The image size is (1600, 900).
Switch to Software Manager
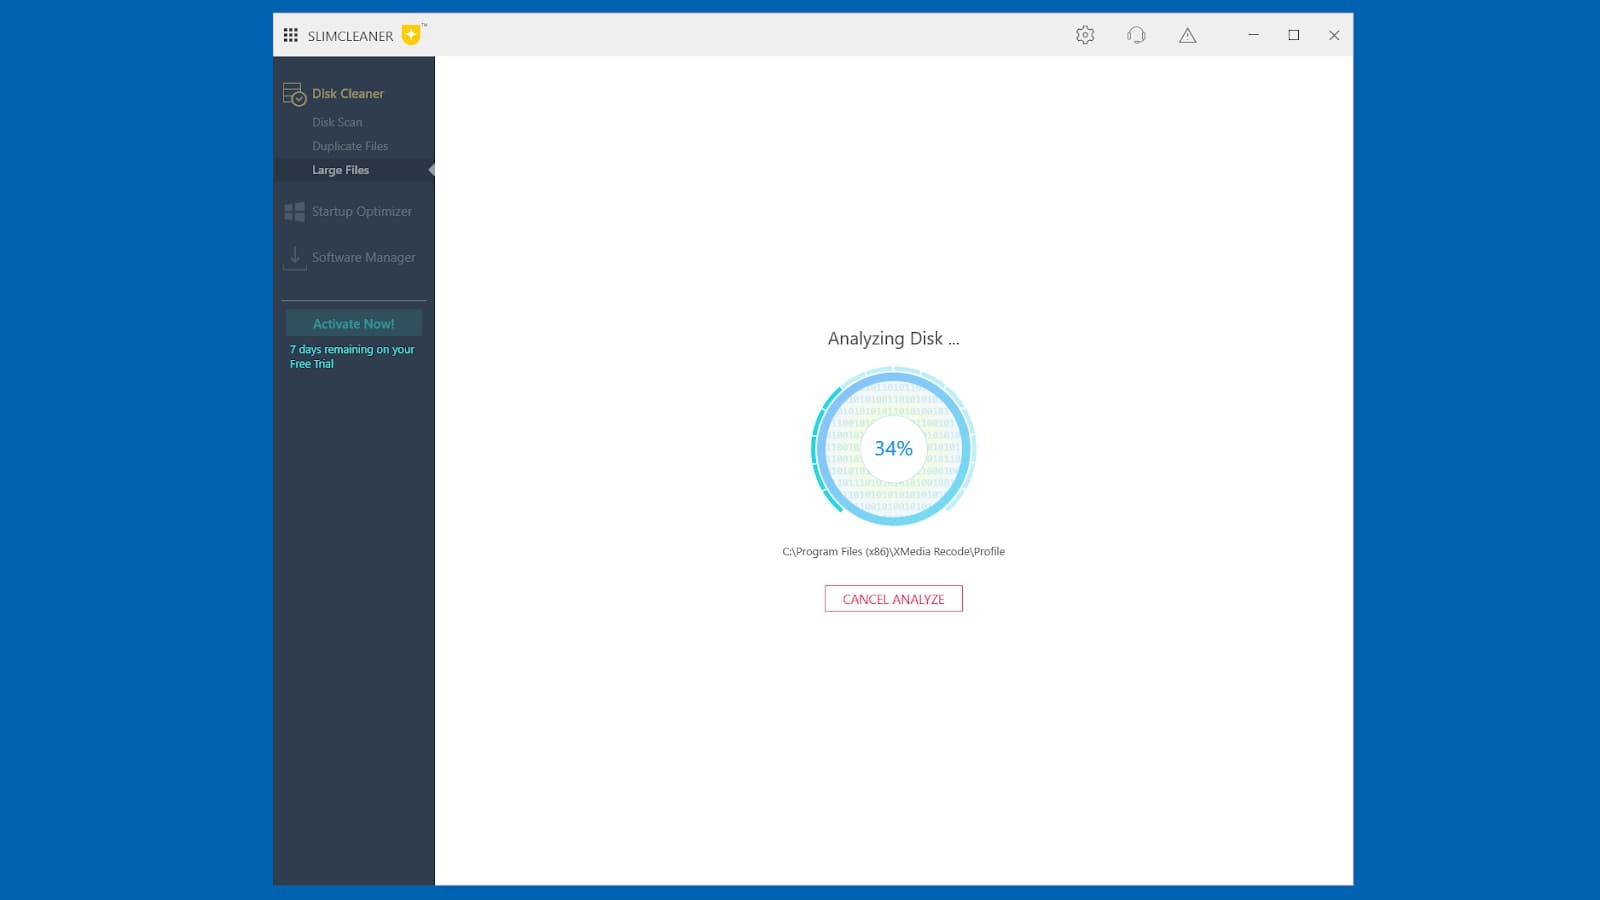[364, 257]
